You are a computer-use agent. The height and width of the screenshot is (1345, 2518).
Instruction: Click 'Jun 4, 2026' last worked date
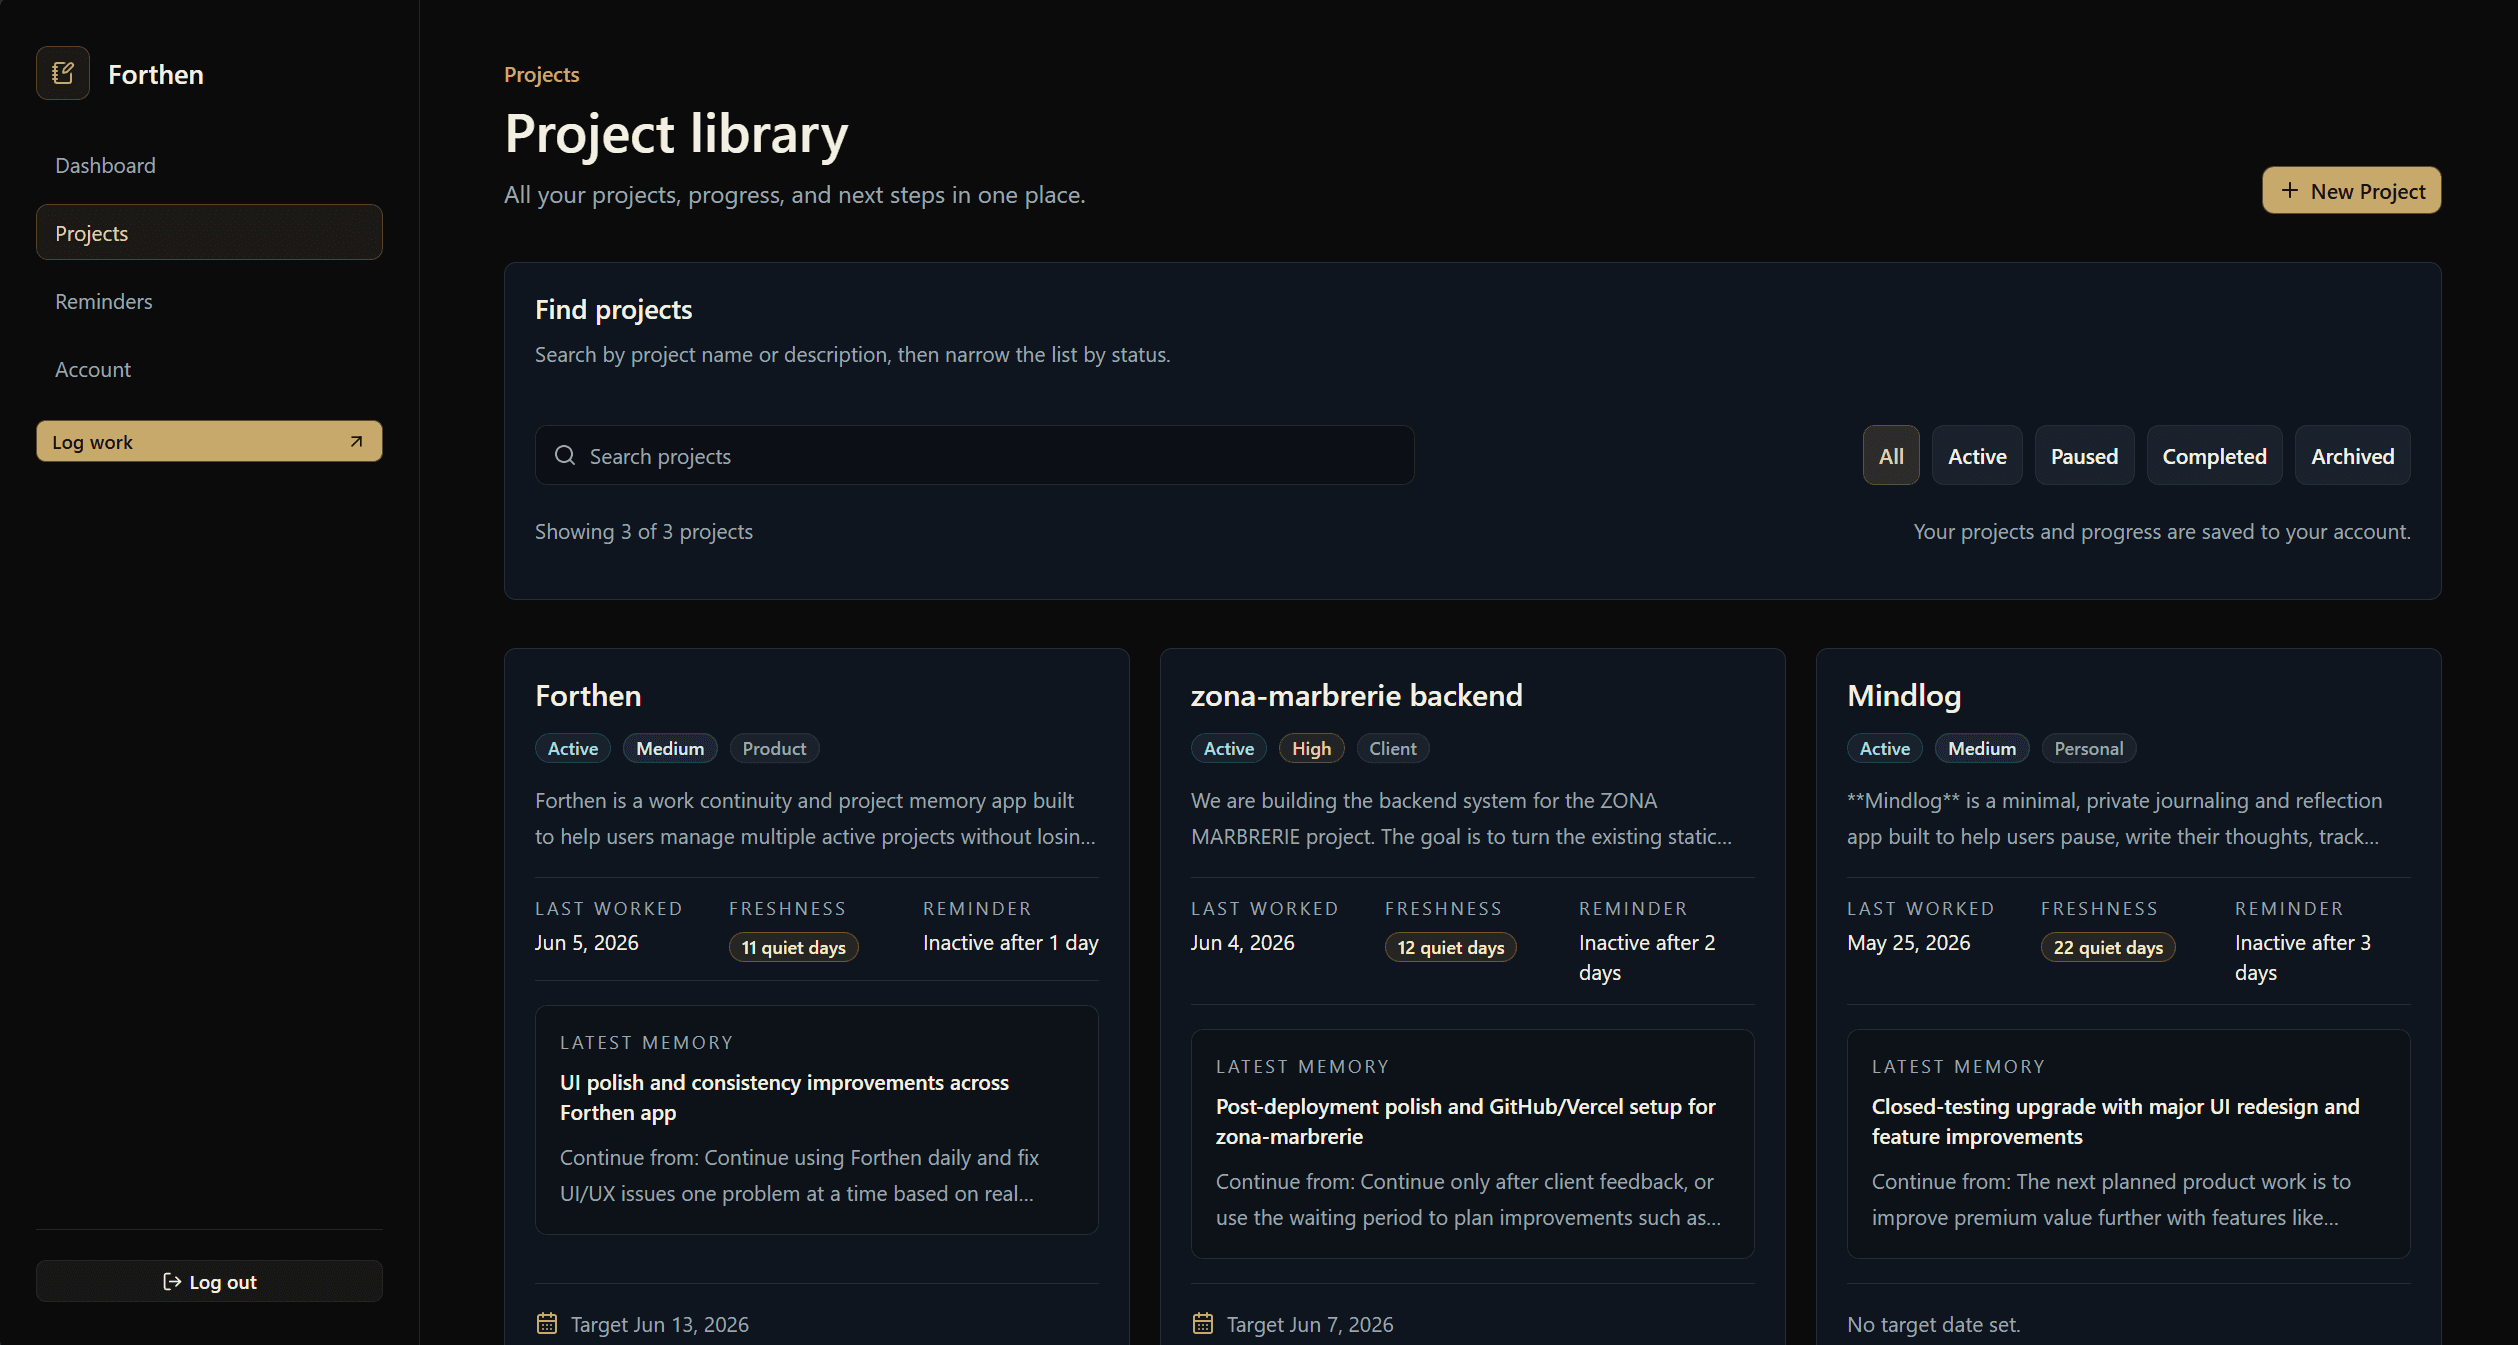1242,942
